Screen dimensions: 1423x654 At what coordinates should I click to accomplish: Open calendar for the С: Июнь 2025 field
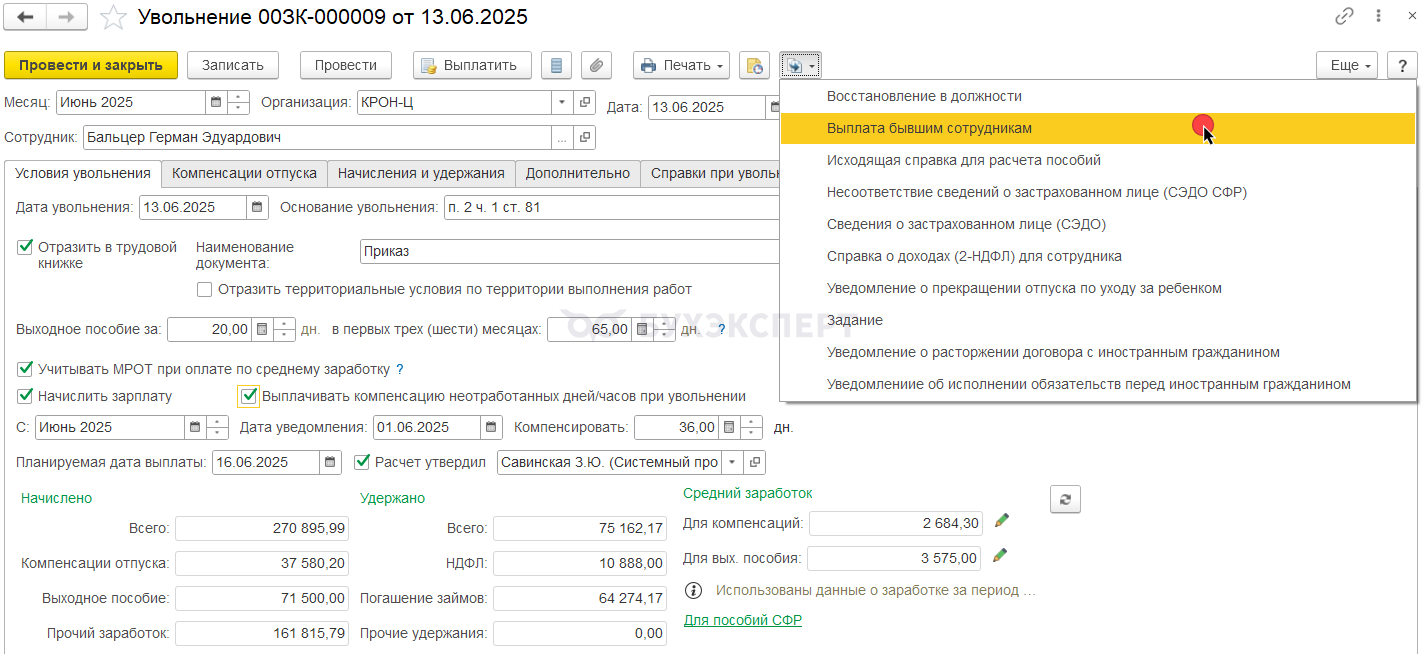click(x=194, y=427)
